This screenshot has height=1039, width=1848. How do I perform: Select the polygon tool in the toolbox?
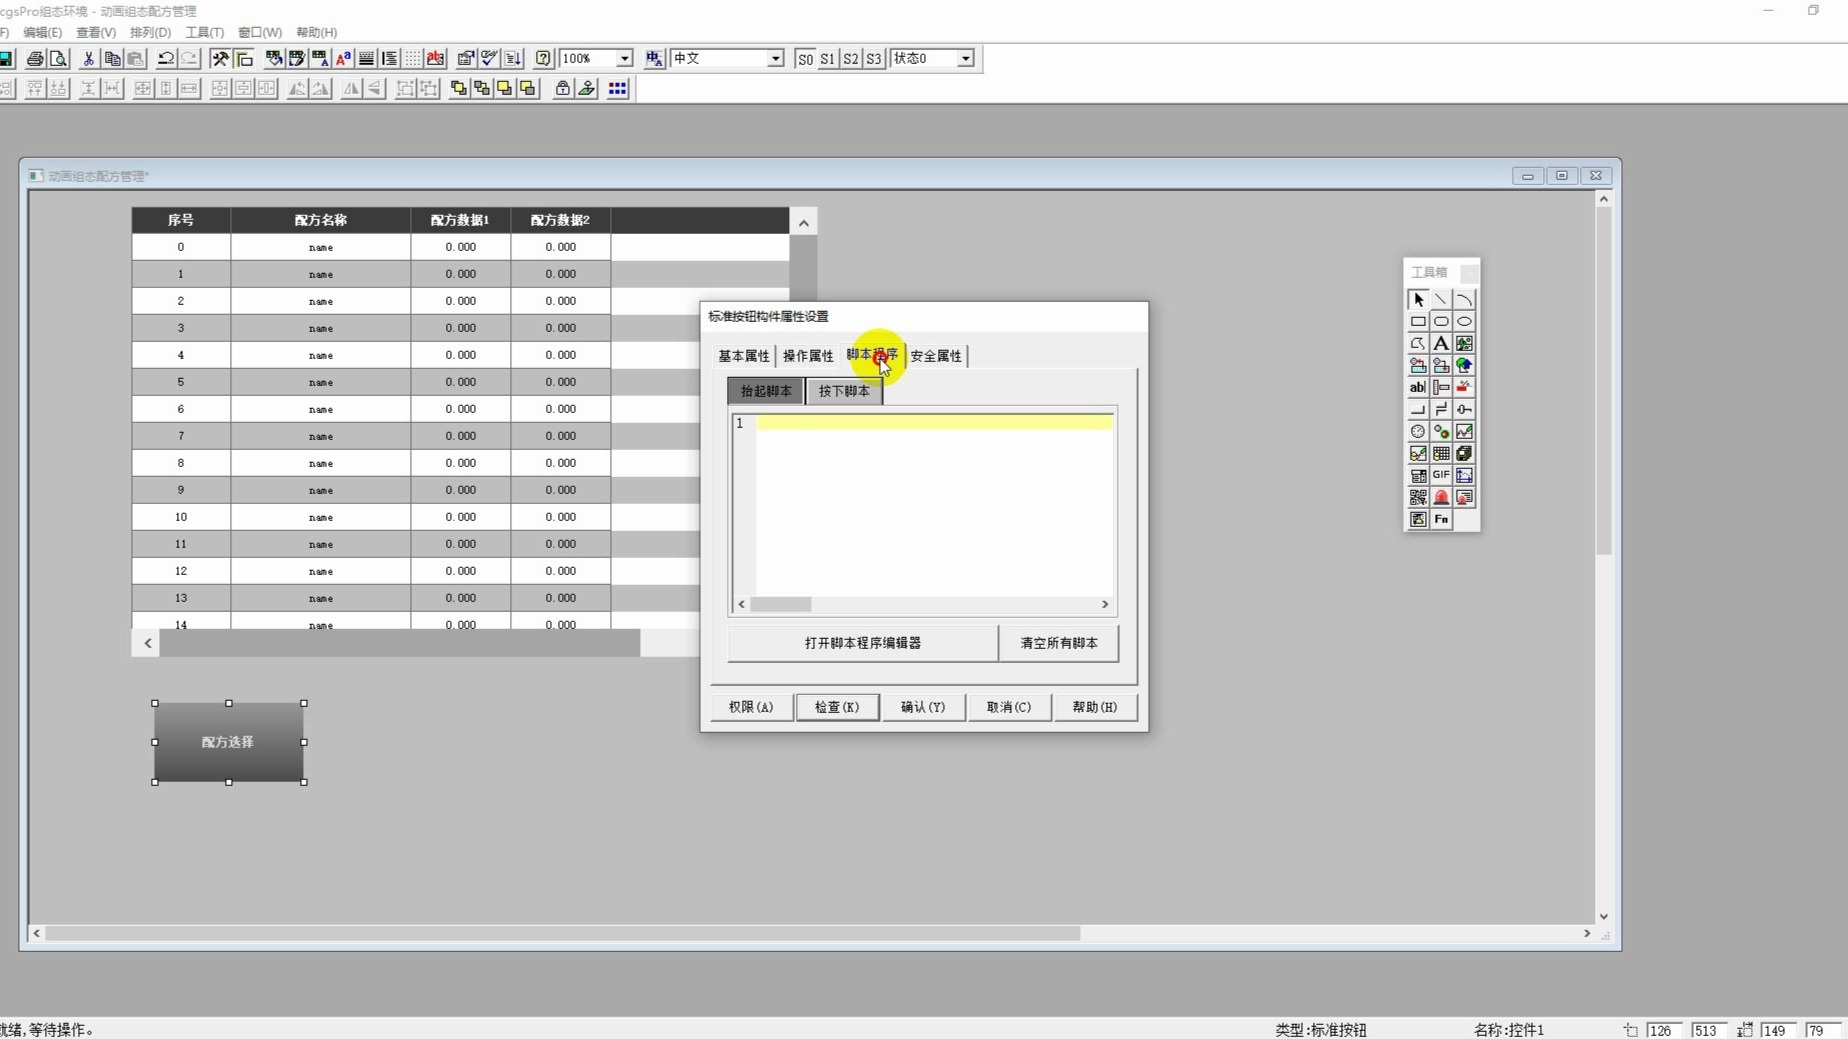point(1418,344)
